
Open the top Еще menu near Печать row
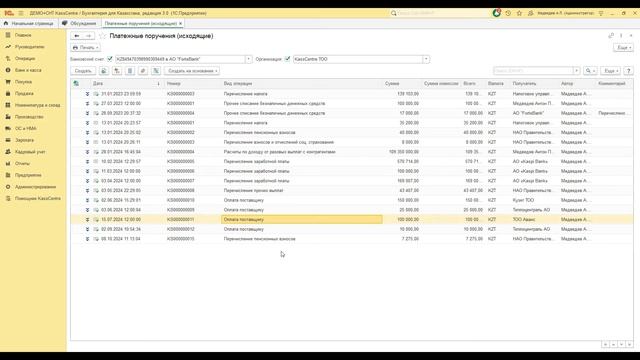click(623, 48)
